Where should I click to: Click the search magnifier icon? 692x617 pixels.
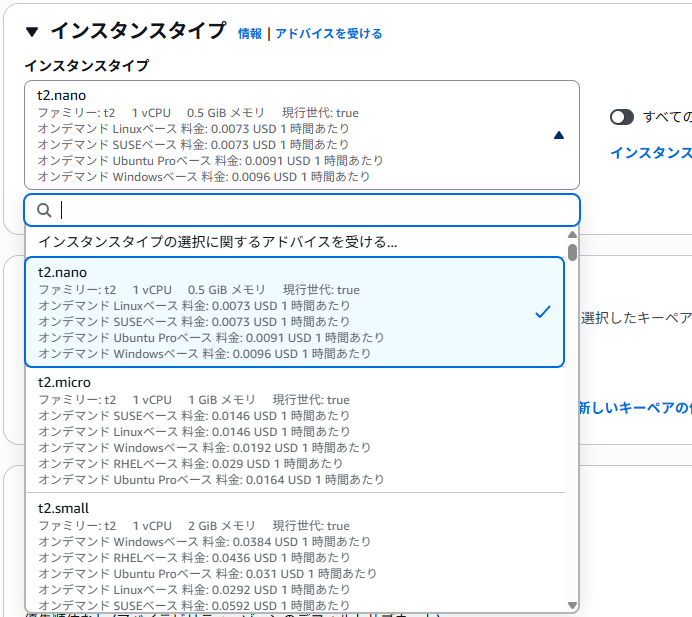44,210
